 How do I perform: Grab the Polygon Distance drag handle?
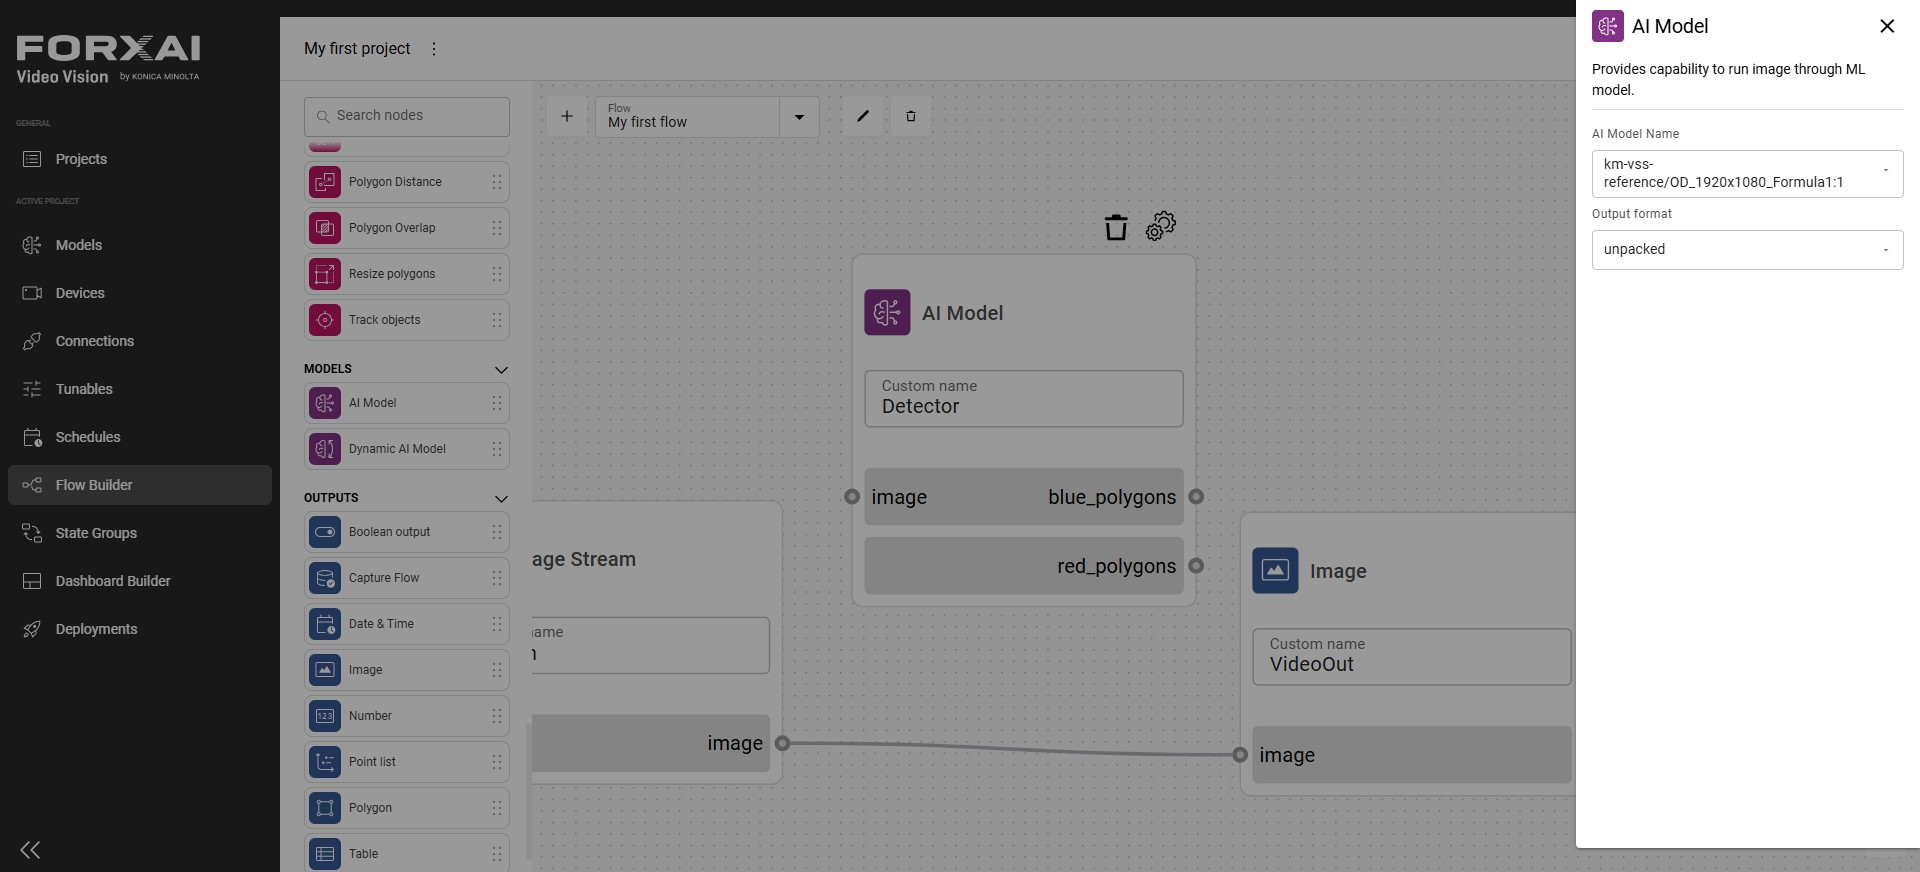pos(497,182)
